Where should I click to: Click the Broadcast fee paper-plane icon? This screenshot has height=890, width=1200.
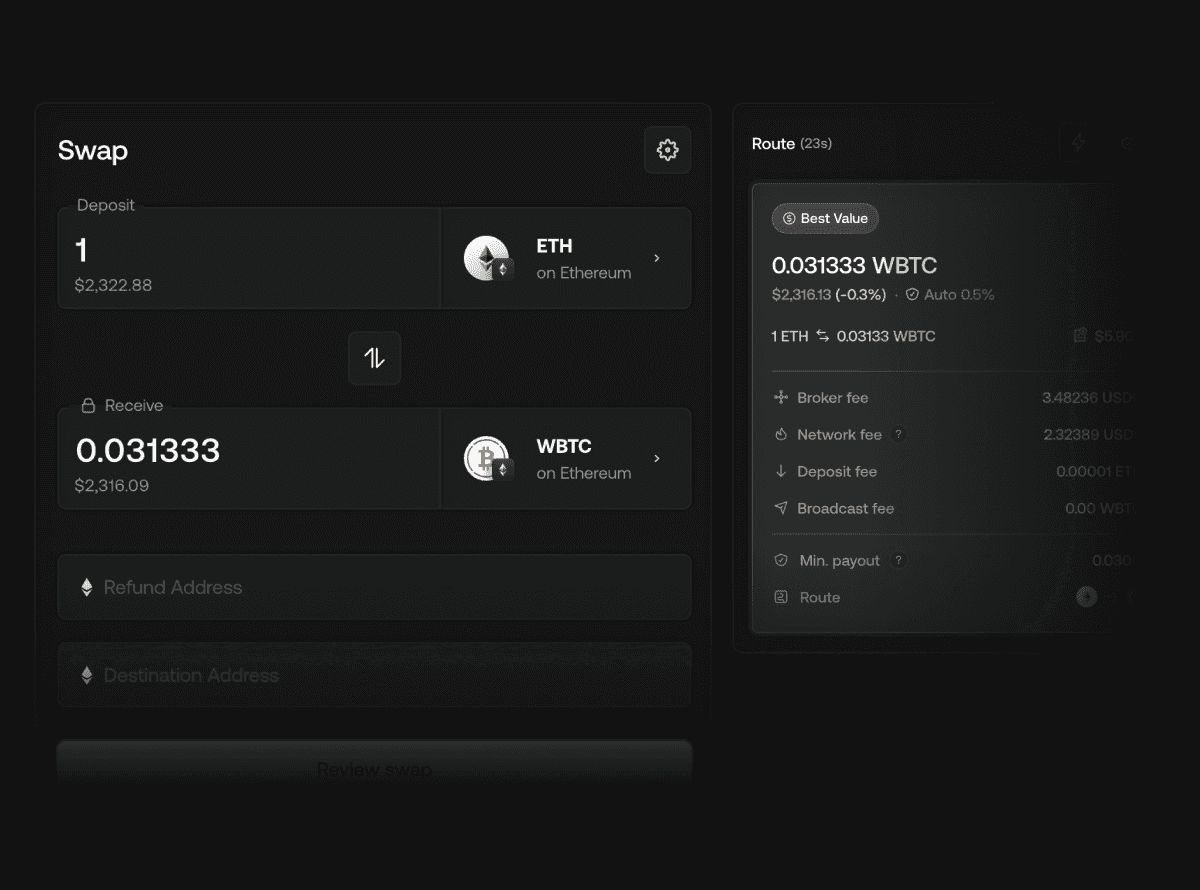781,508
